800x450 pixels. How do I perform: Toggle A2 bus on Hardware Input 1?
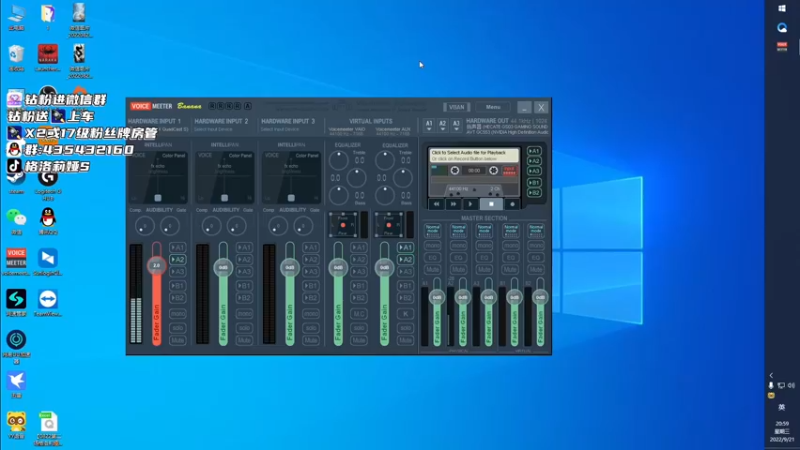tap(178, 260)
